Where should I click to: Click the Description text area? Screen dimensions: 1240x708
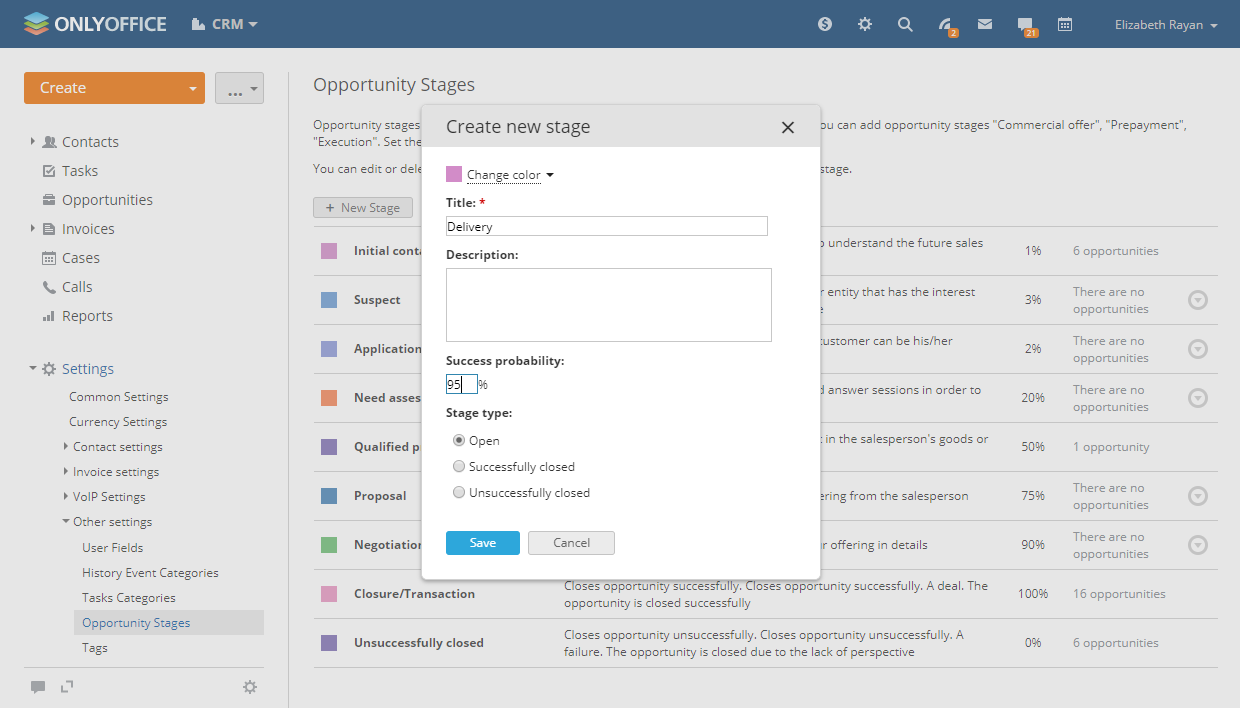click(608, 305)
